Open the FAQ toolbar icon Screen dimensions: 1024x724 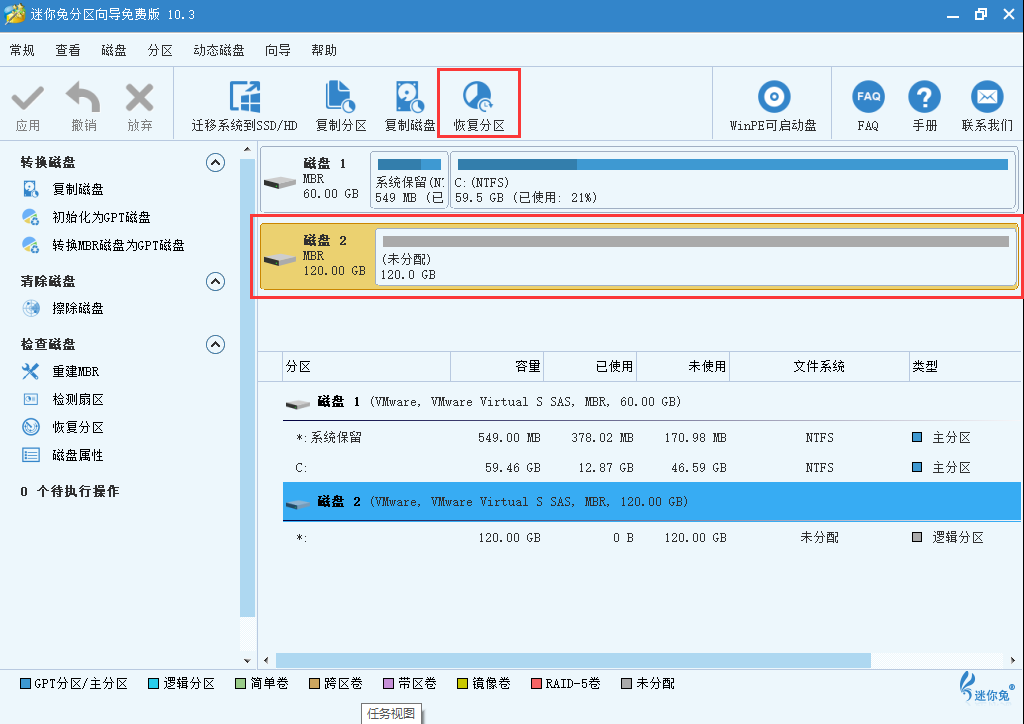coord(868,97)
